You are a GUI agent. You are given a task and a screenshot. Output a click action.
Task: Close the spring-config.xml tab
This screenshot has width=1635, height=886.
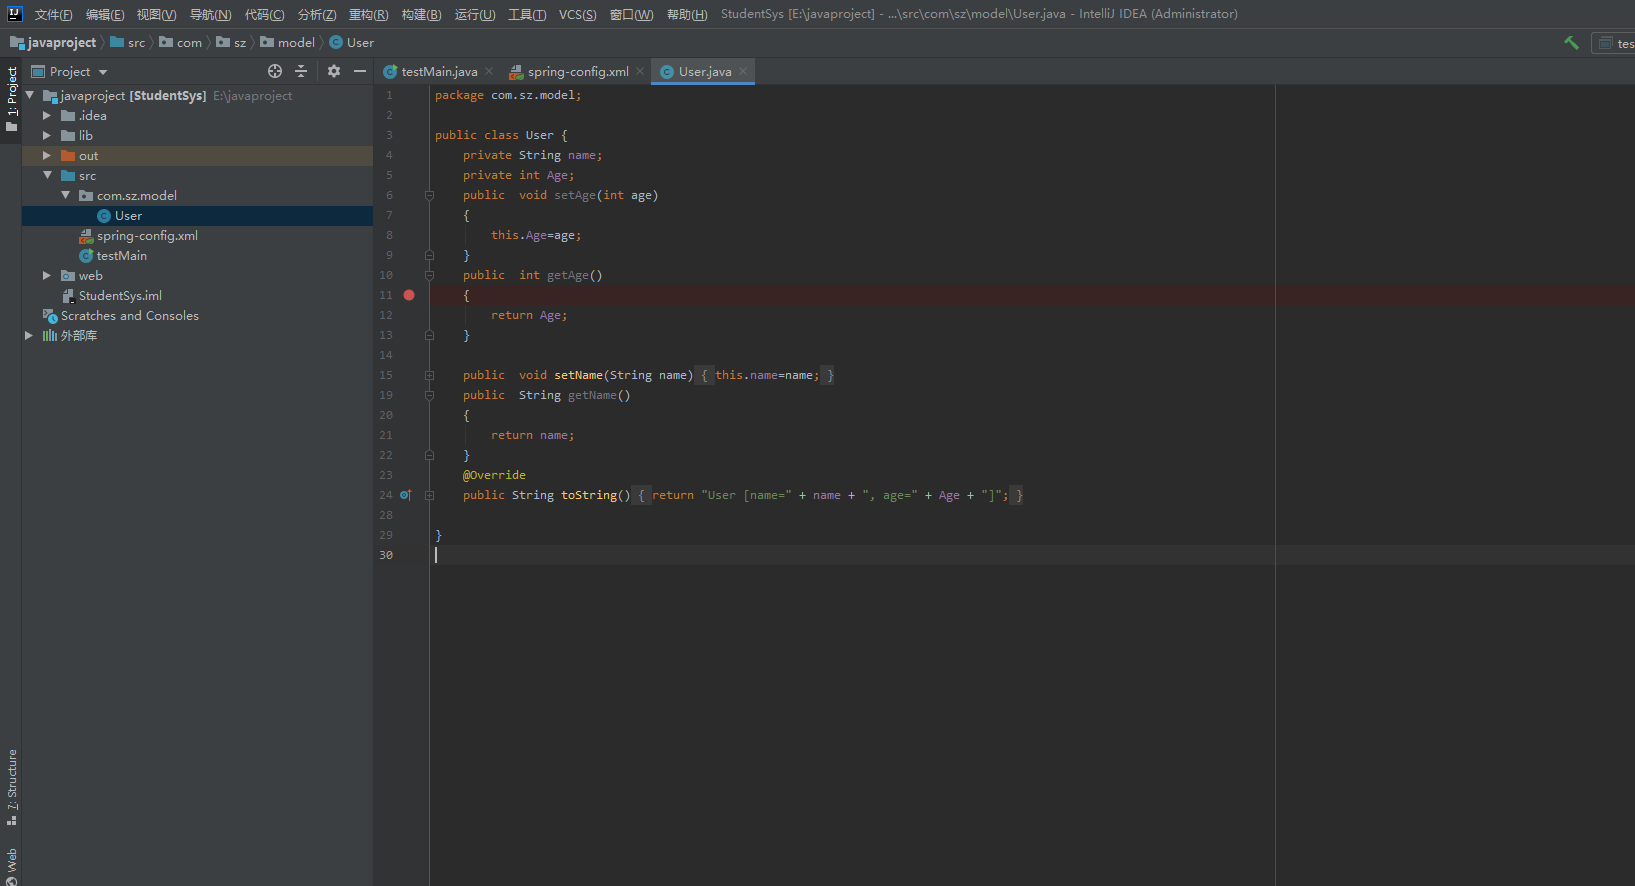tap(640, 71)
